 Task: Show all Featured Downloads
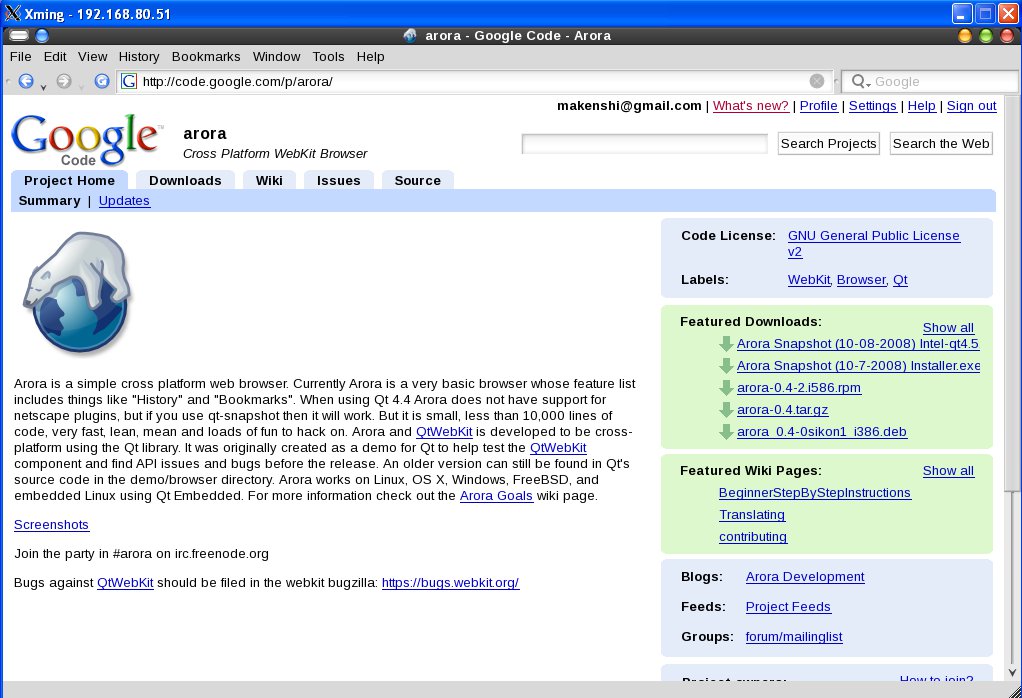pyautogui.click(x=948, y=328)
